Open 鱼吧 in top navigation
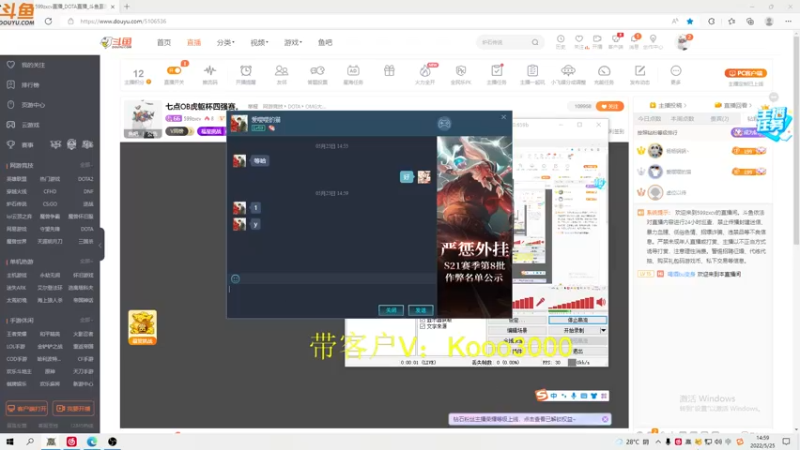This screenshot has width=800, height=450. click(325, 42)
